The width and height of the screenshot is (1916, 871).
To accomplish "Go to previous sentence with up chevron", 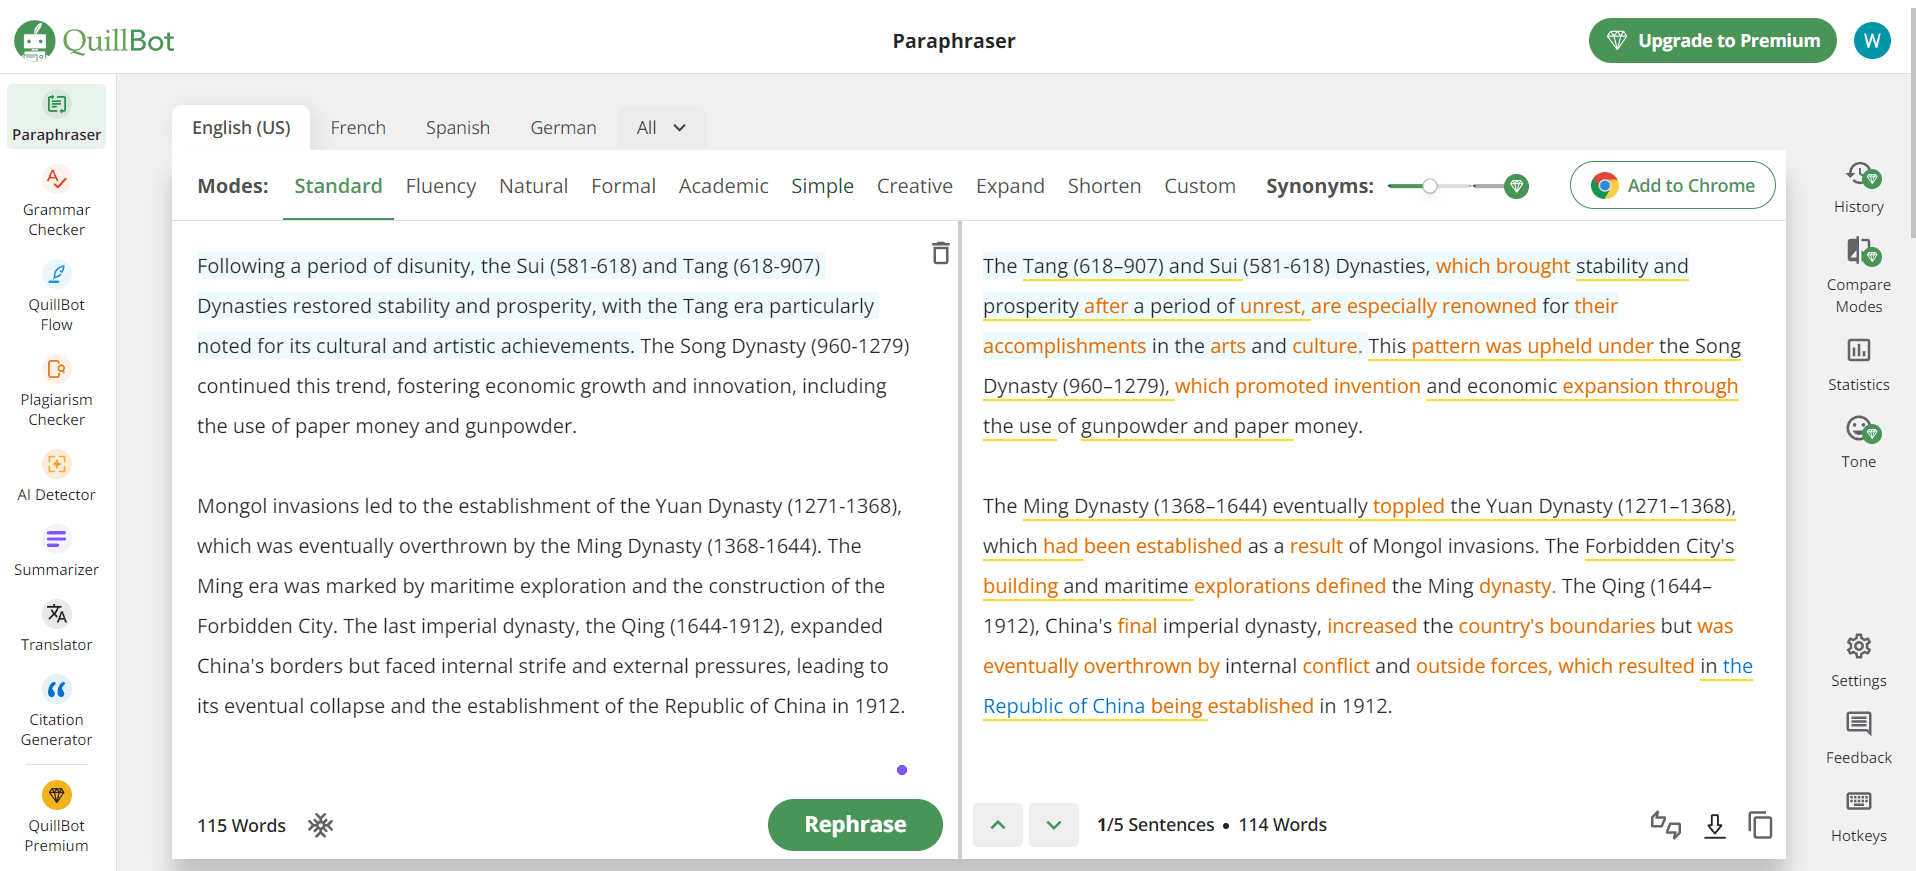I will coord(998,825).
